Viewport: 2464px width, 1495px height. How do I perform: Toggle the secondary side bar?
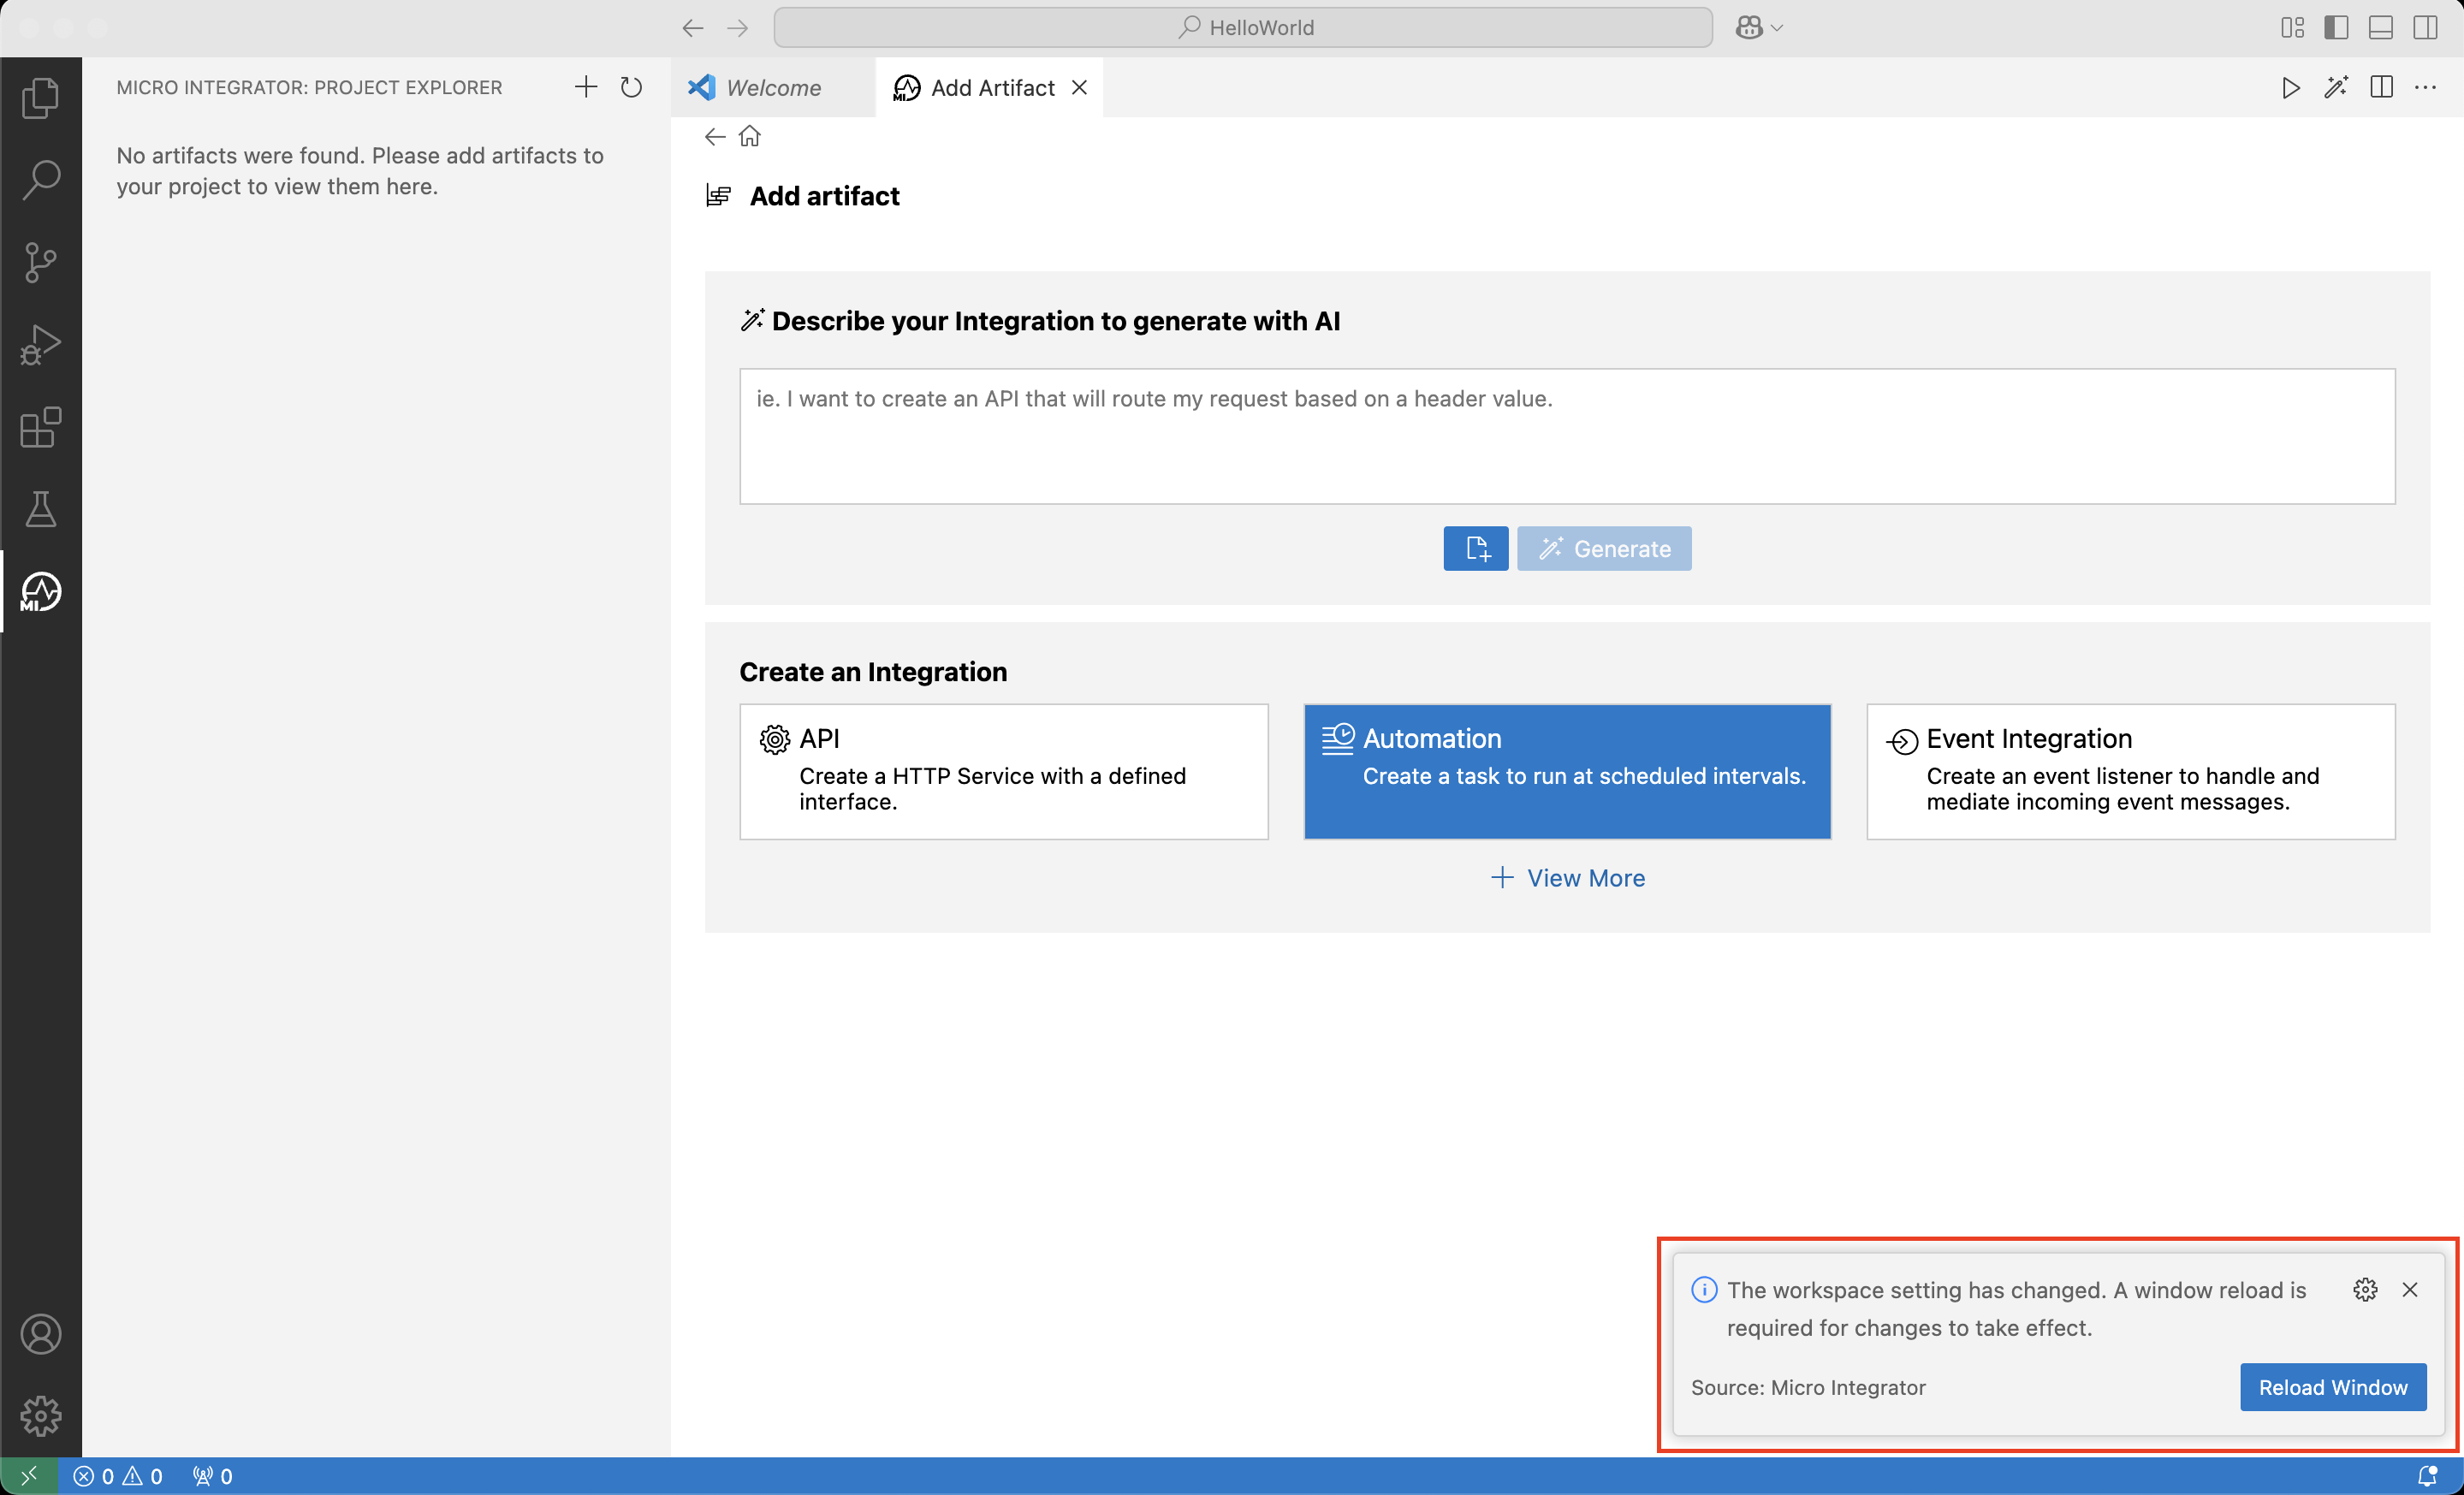pyautogui.click(x=2425, y=28)
